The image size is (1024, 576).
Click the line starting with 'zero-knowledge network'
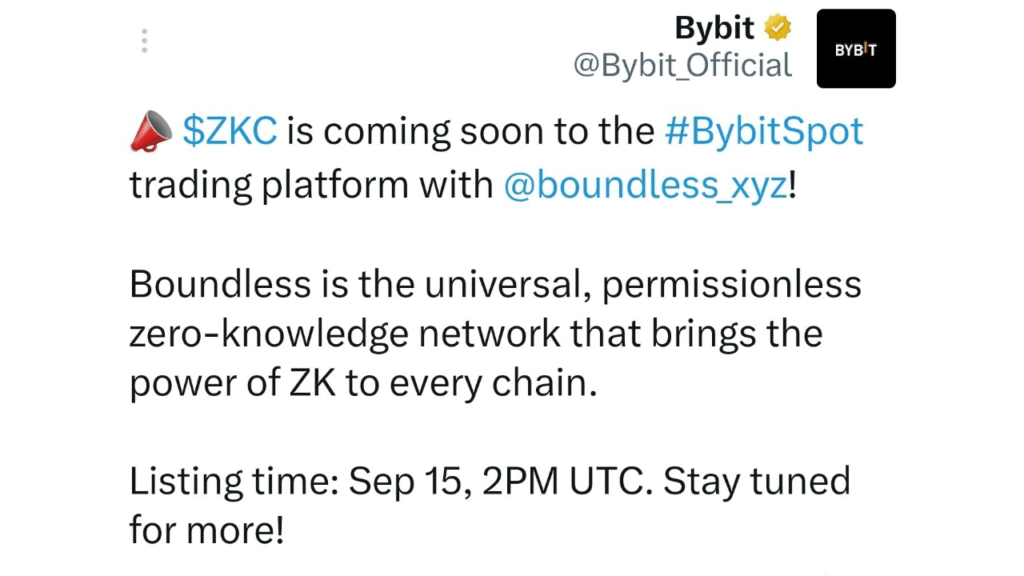pos(475,334)
